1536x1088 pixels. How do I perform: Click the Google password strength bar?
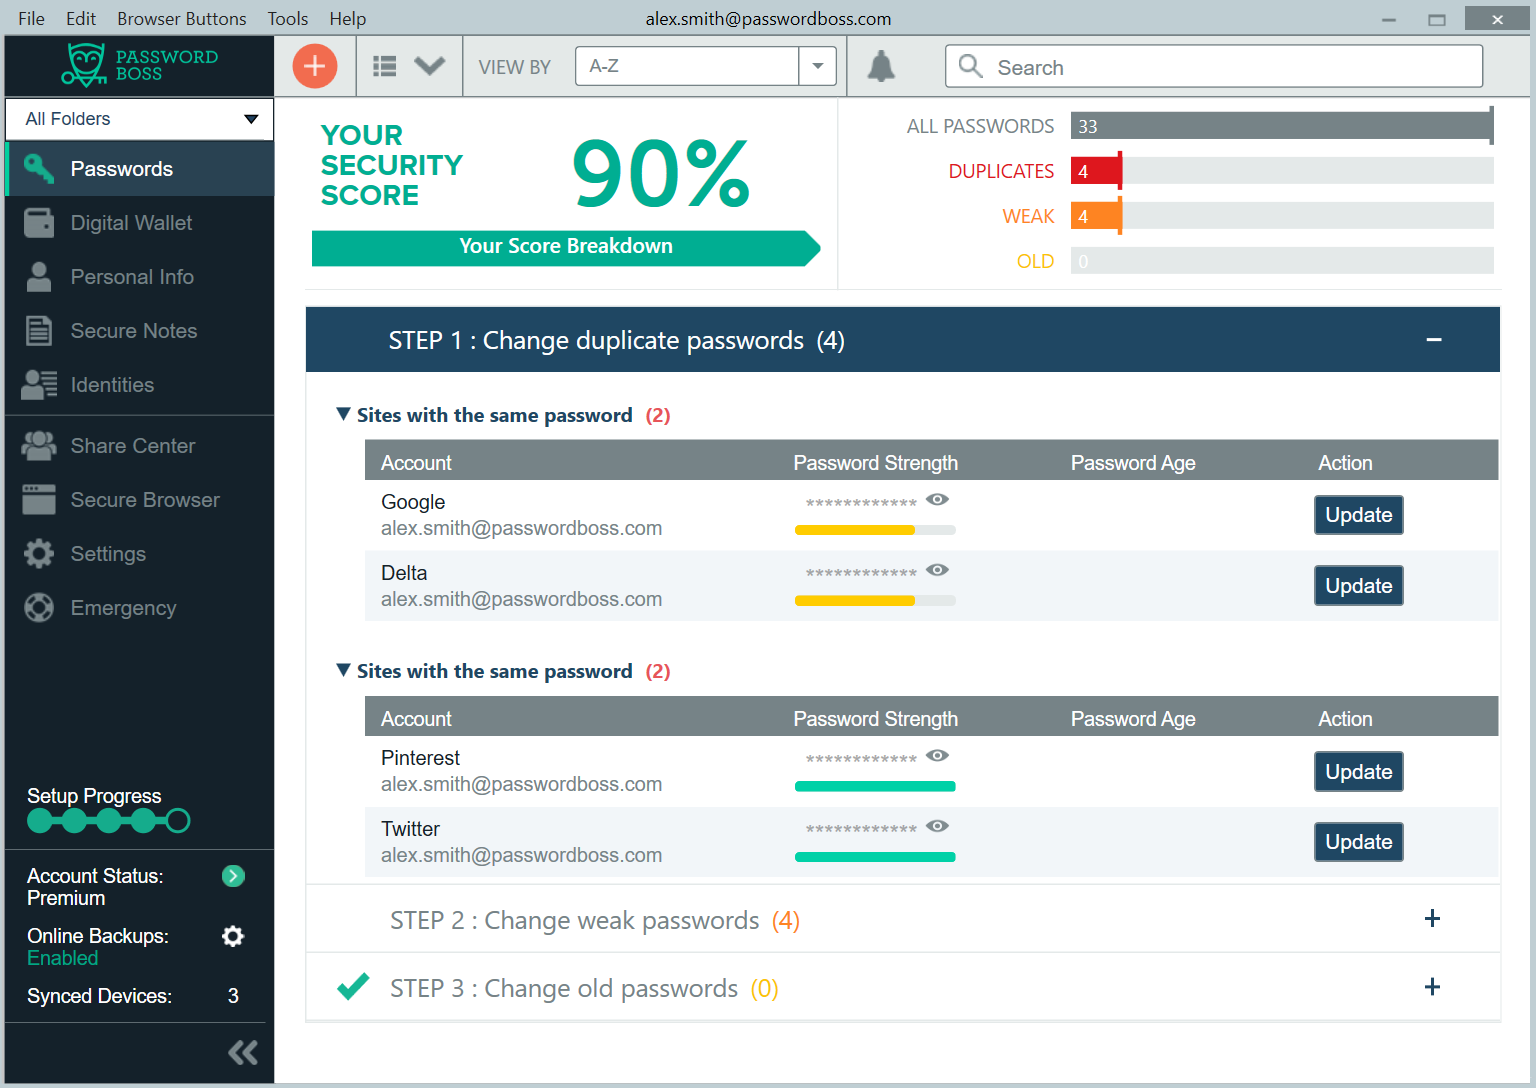[875, 530]
